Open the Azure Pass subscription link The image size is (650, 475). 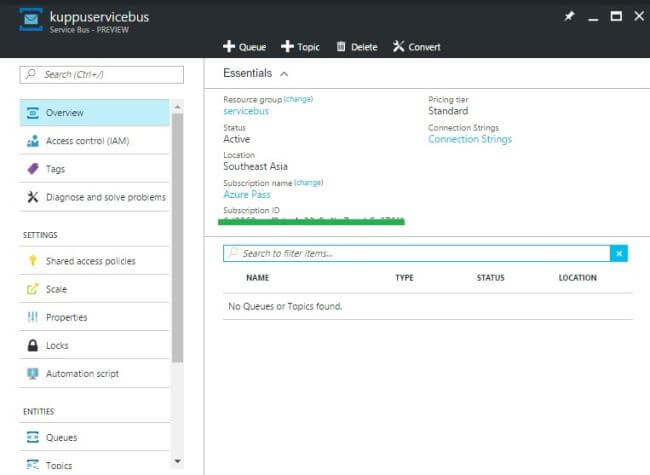click(247, 194)
